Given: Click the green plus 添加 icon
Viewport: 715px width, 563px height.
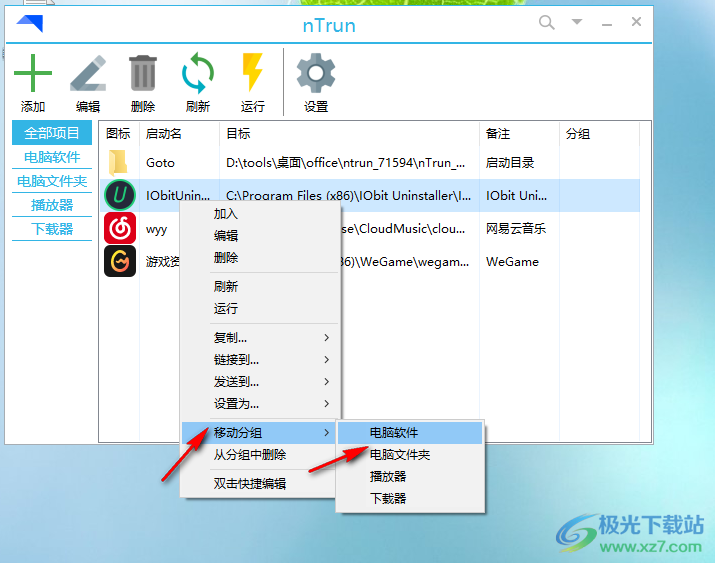Looking at the screenshot, I should (33, 73).
